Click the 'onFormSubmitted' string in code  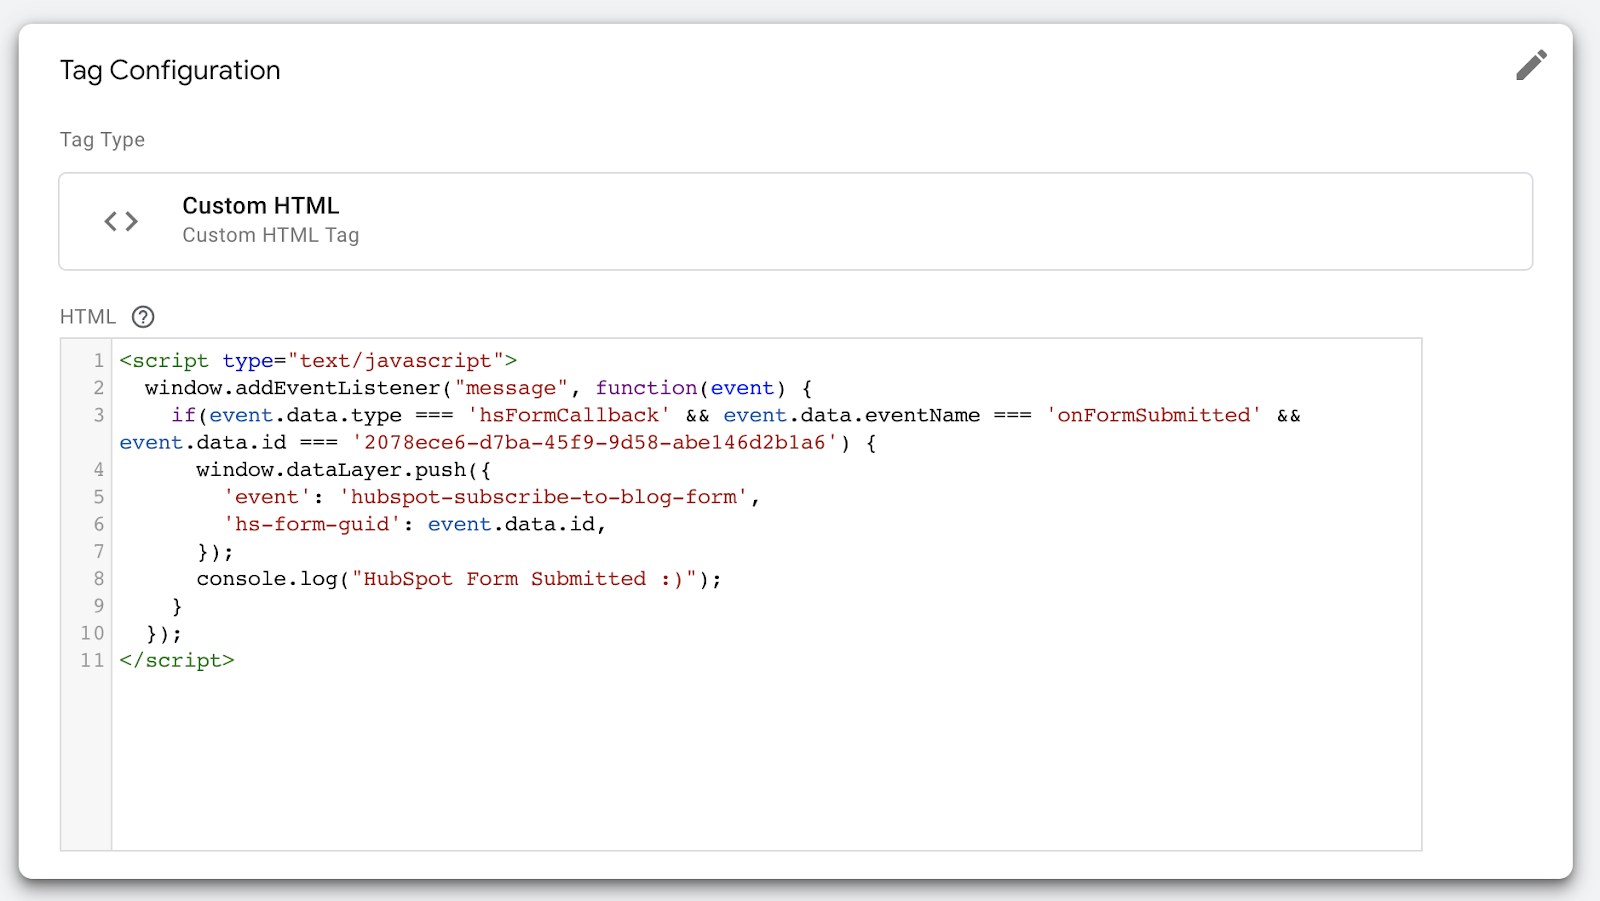(1153, 415)
